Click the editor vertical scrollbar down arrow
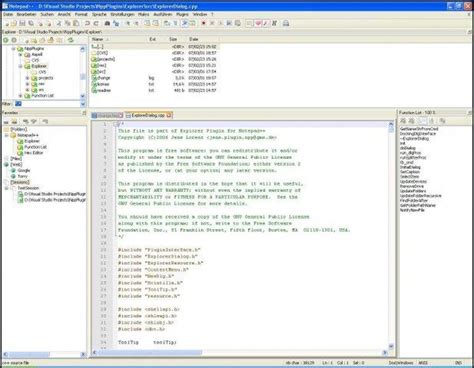 pos(391,347)
